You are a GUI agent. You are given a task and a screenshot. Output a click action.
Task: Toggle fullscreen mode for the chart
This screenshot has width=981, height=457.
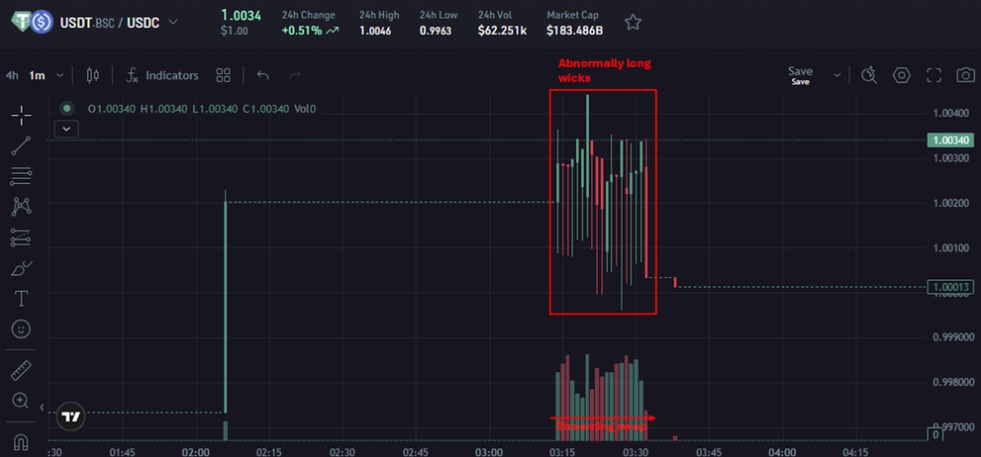(x=934, y=75)
